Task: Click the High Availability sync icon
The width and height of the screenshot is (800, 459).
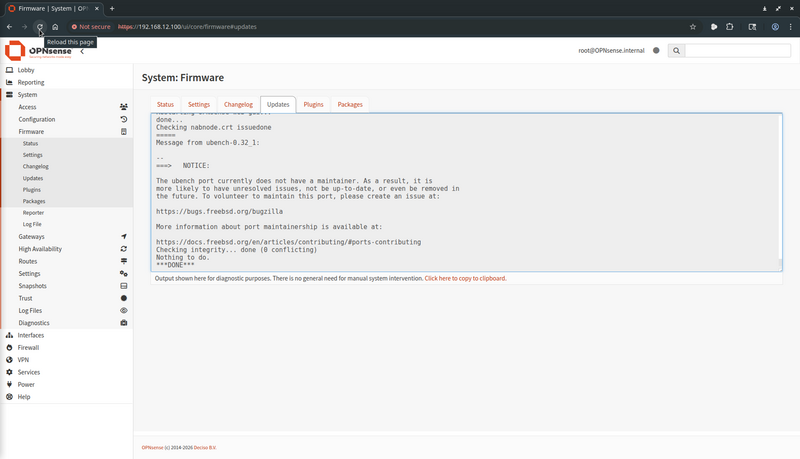Action: [x=123, y=249]
